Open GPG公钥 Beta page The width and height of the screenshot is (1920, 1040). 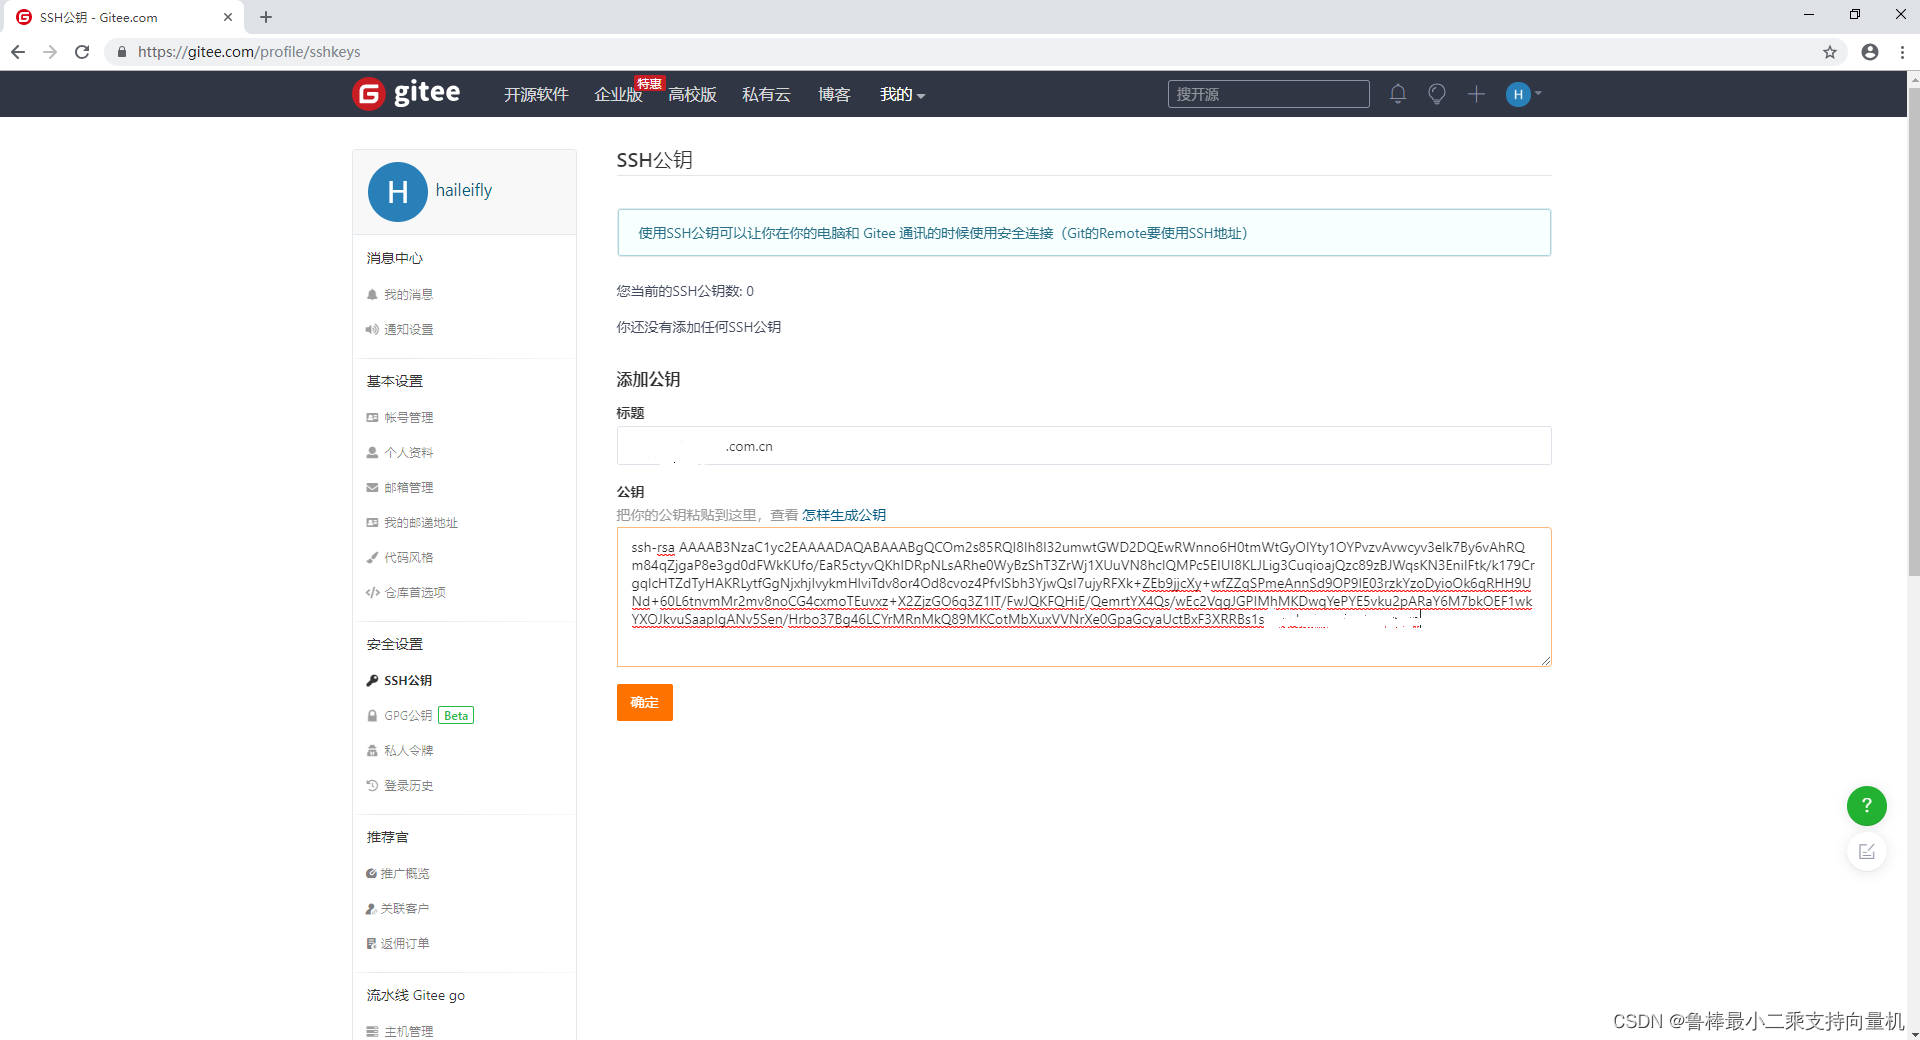[x=420, y=715]
